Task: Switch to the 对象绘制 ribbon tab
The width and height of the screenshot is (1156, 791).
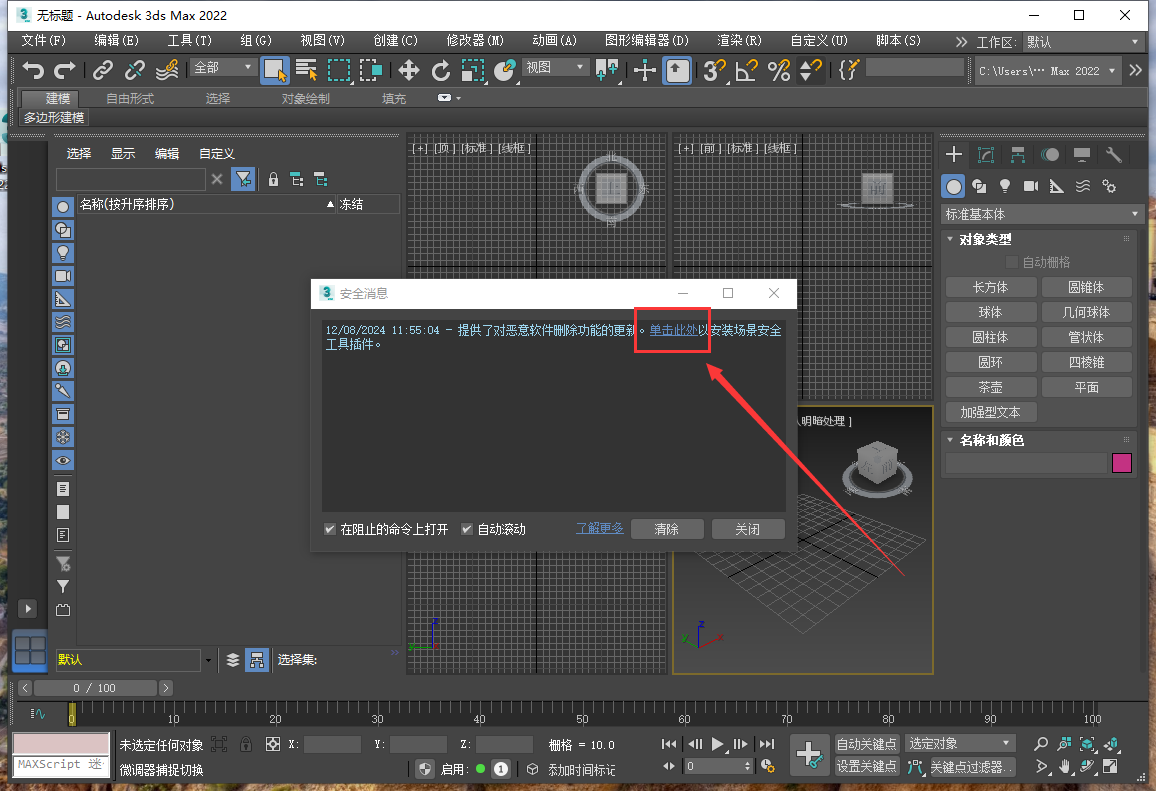Action: tap(305, 99)
